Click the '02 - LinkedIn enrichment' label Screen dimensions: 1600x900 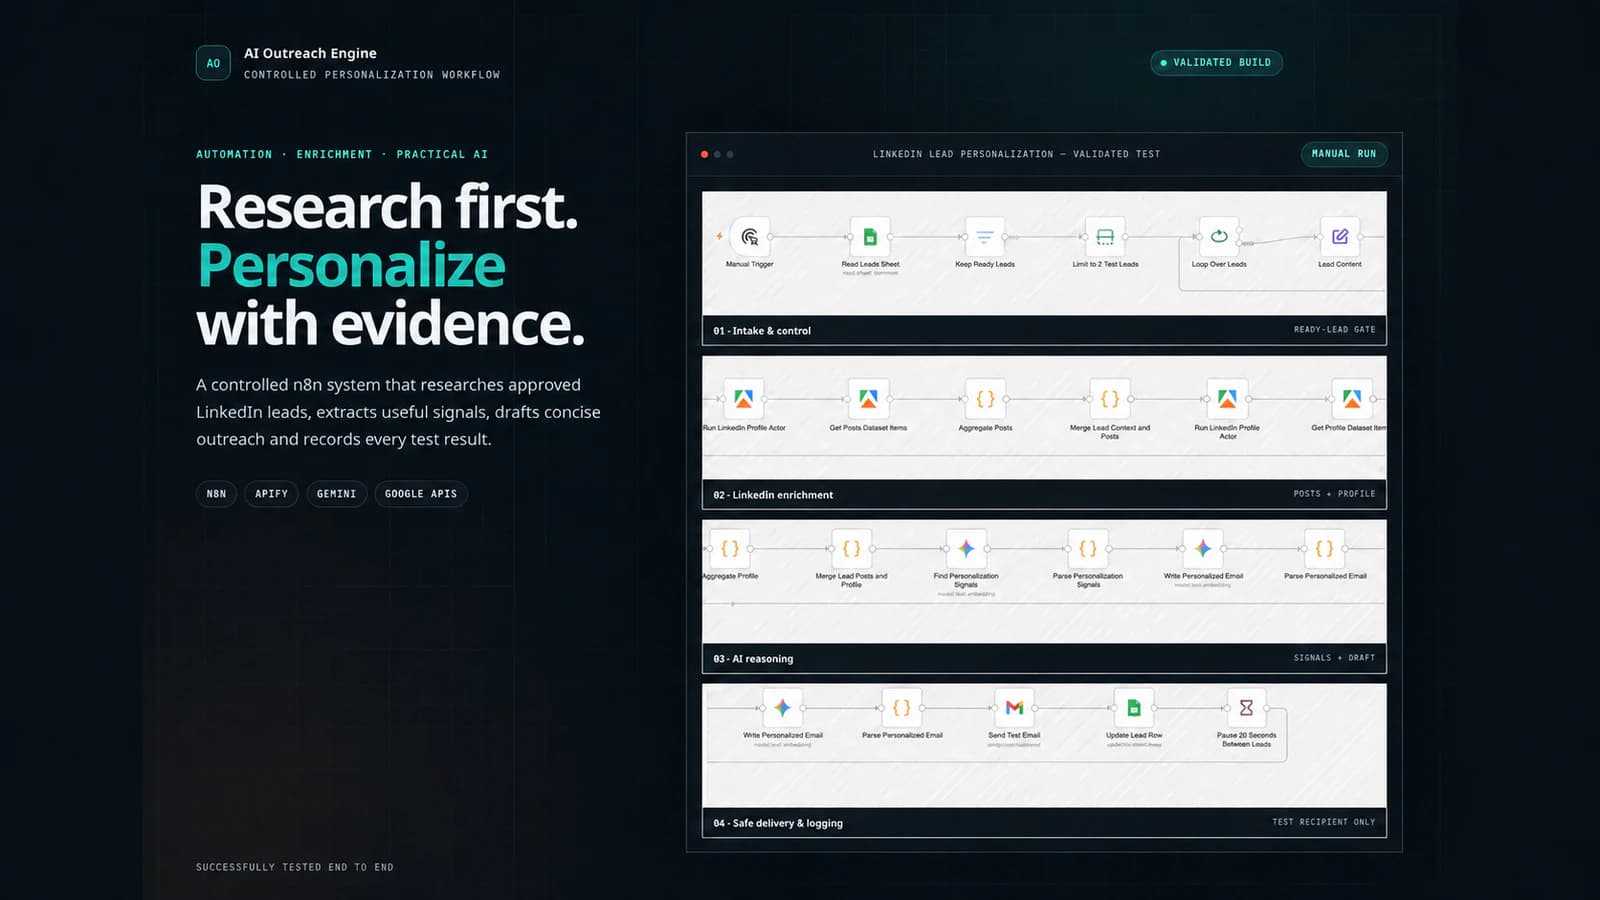[773, 495]
